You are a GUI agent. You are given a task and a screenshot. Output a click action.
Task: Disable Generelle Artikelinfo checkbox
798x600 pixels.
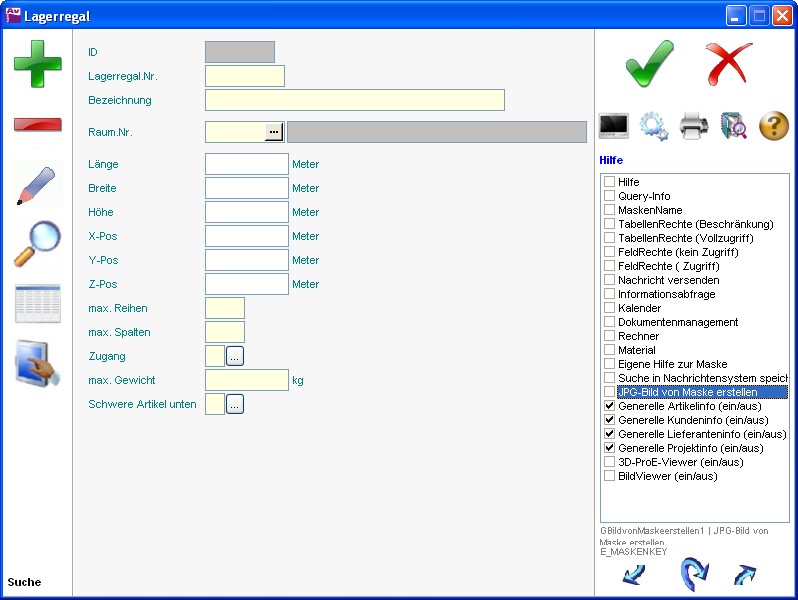point(609,407)
